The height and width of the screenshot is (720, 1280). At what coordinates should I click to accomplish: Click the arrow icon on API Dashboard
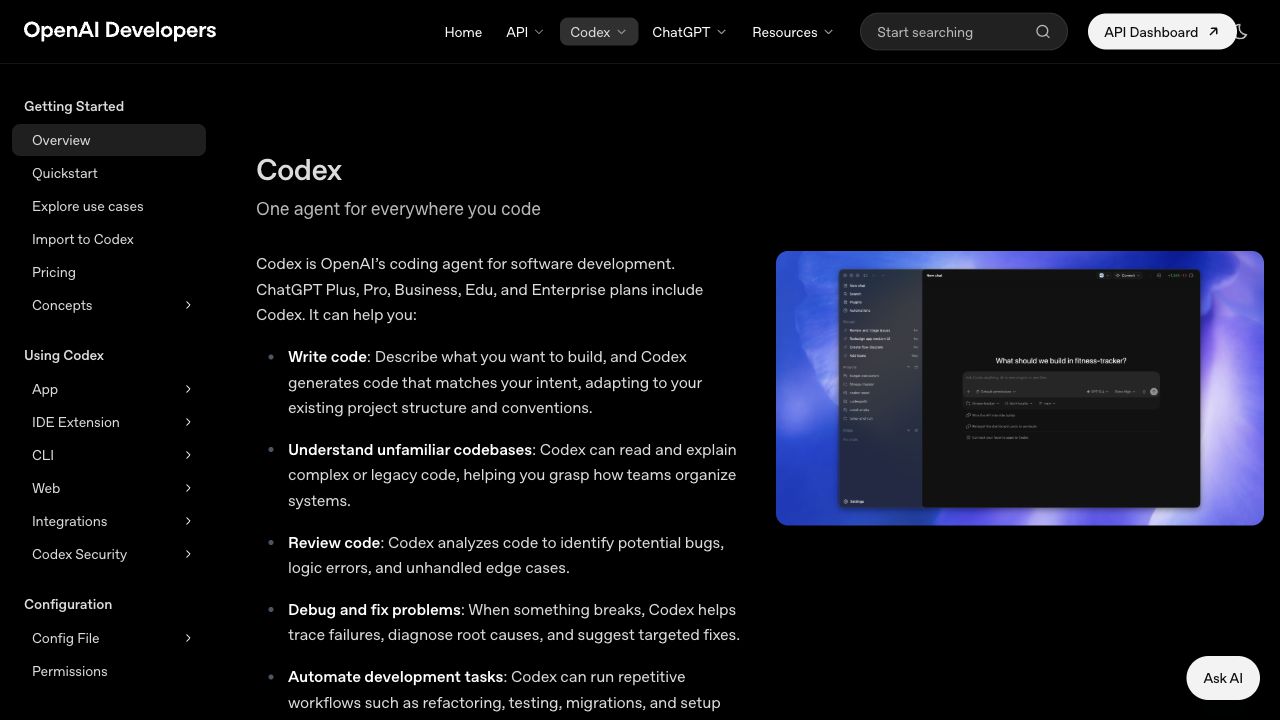1214,32
